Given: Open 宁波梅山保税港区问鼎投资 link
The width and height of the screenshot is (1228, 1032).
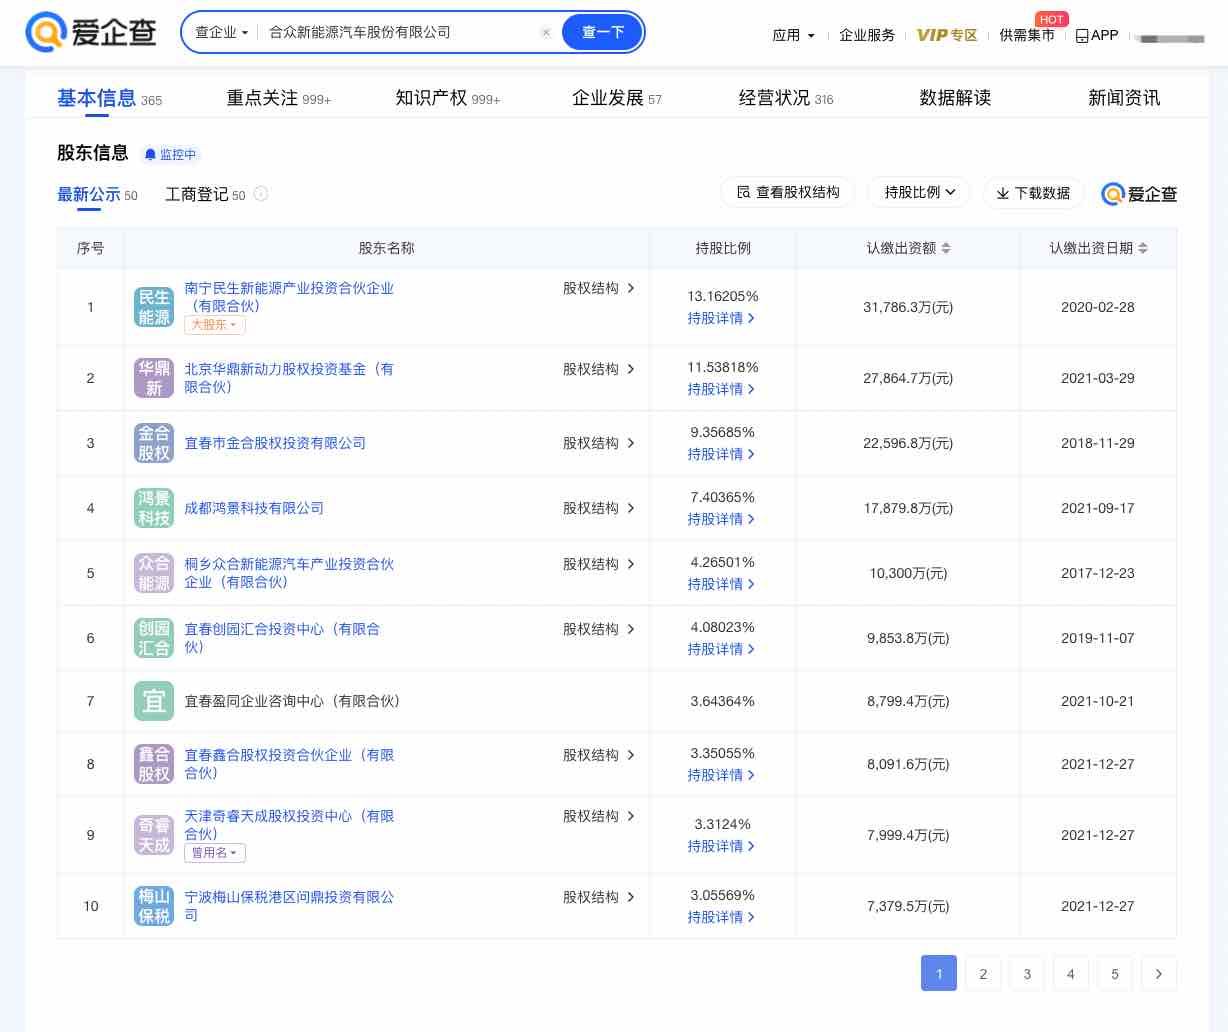Looking at the screenshot, I should pos(289,906).
